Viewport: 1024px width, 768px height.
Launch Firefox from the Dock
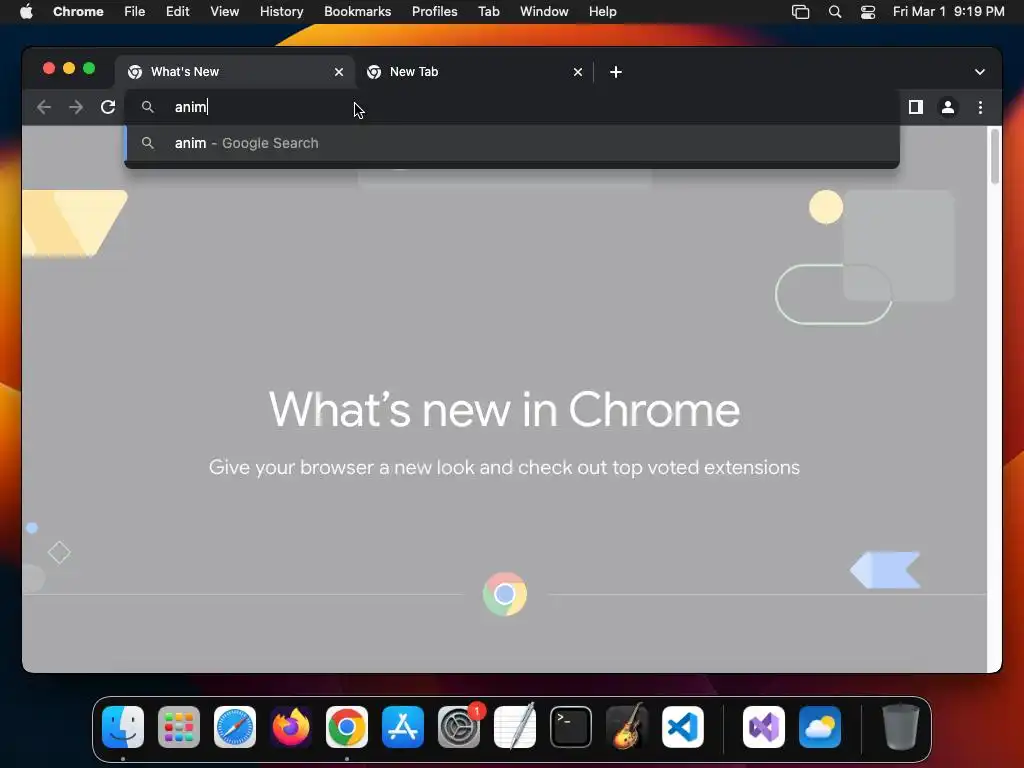pos(291,727)
